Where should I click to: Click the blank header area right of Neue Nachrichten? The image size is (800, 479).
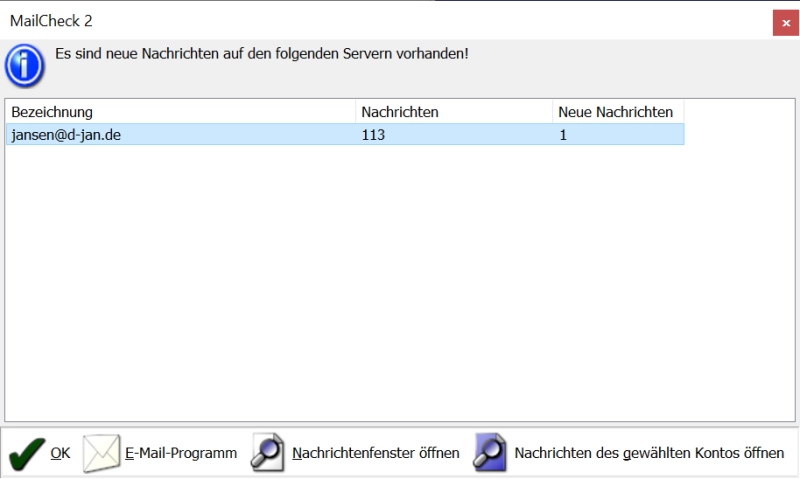click(x=738, y=112)
